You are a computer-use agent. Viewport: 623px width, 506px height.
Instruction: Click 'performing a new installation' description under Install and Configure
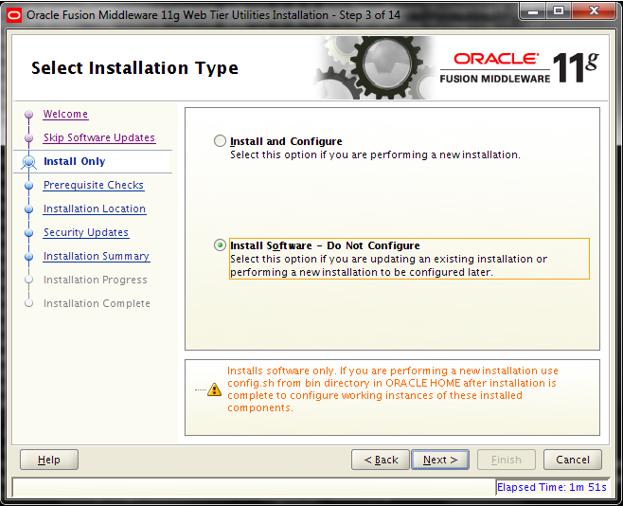coord(375,155)
